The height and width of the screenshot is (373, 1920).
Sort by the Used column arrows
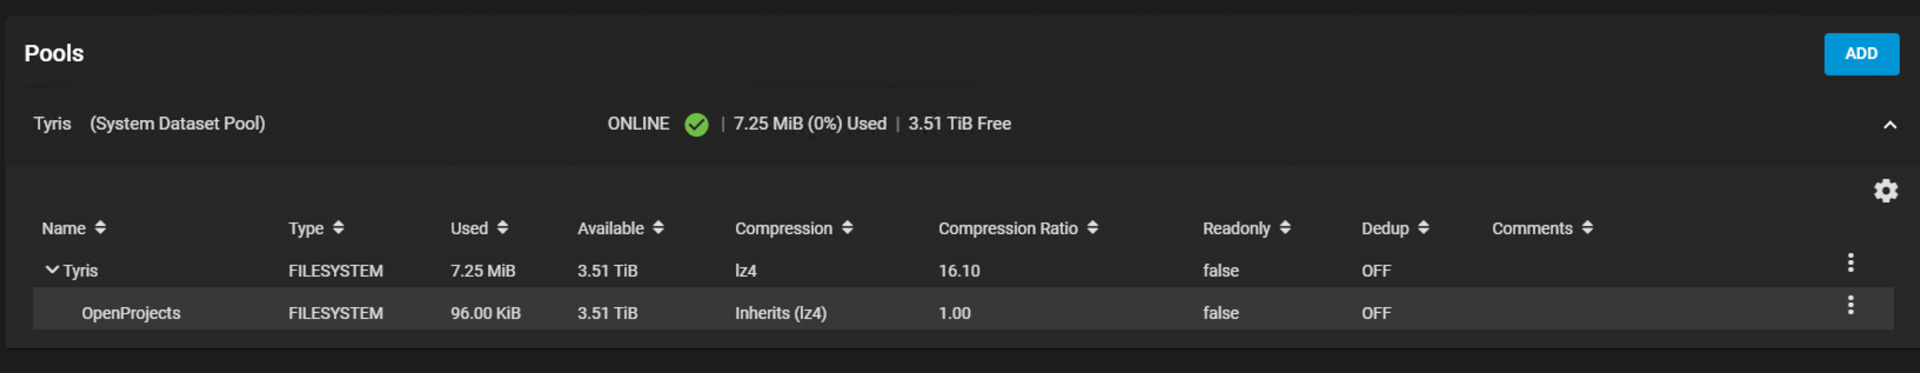tap(502, 228)
